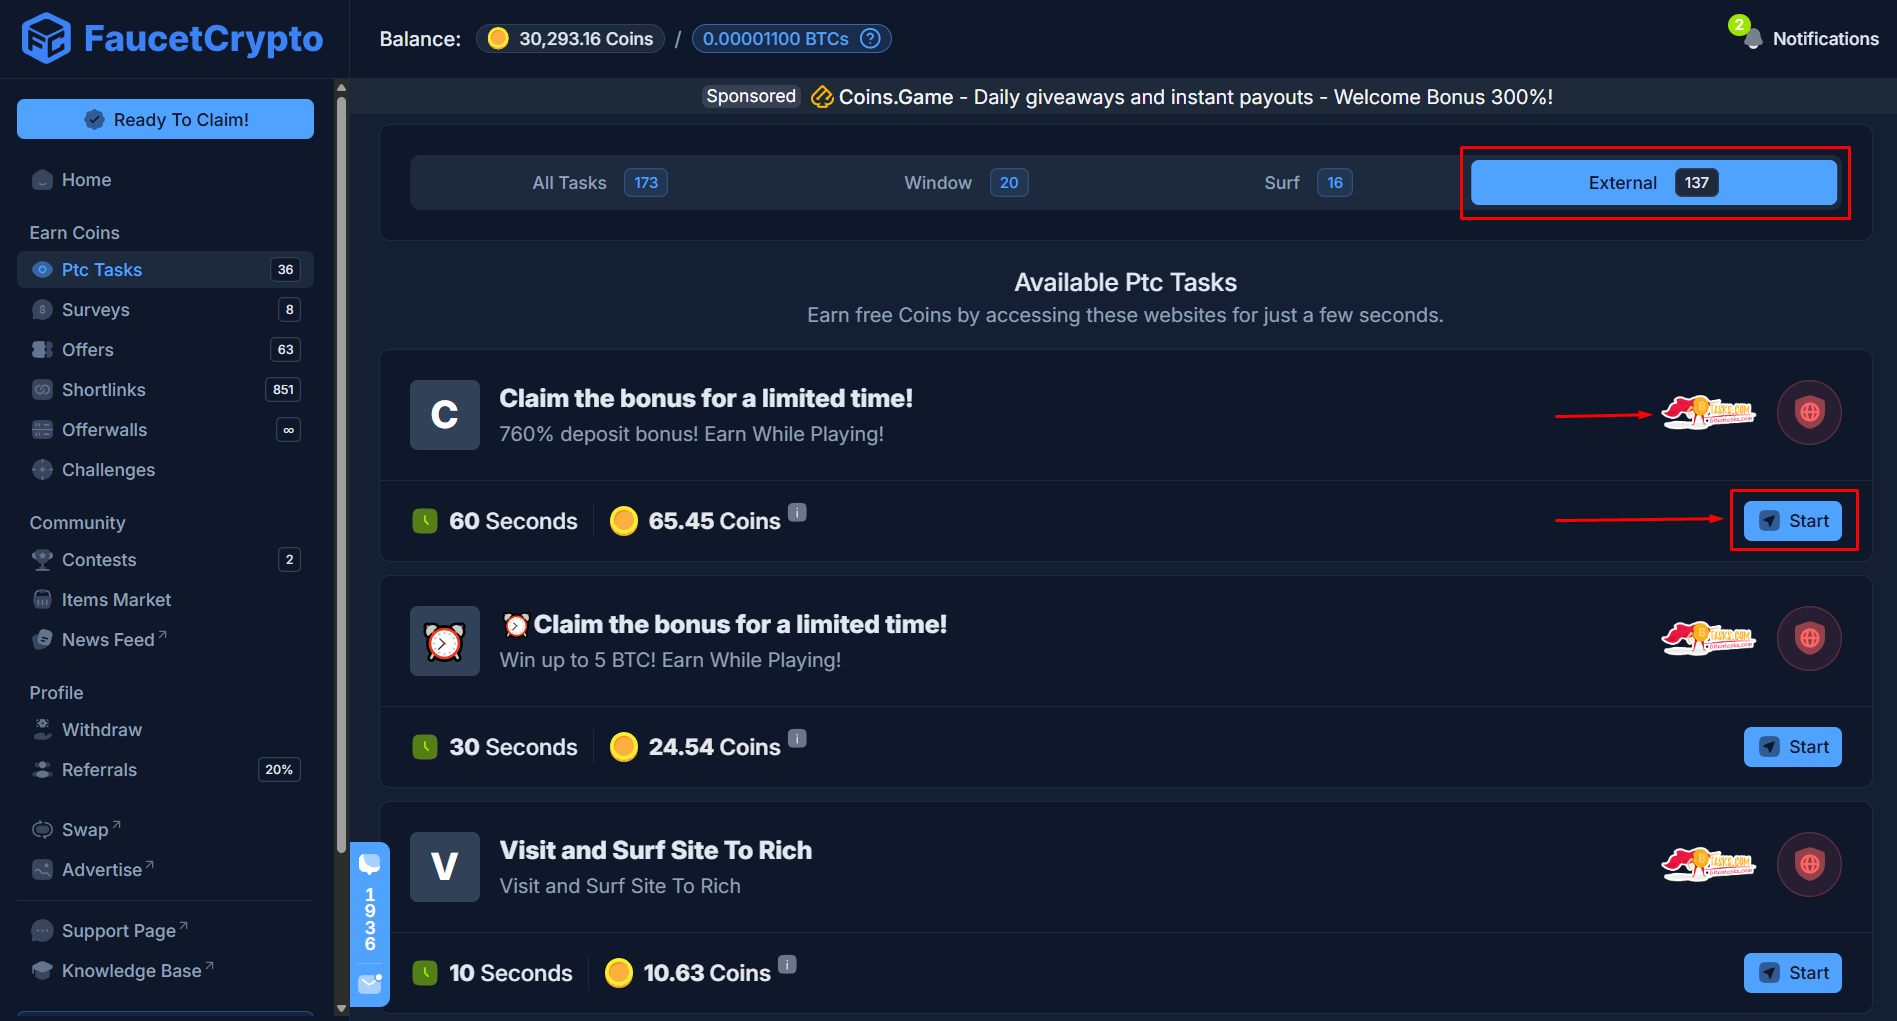Open the live chat bubble widget
Screen dimensions: 1897x1021
click(x=370, y=861)
